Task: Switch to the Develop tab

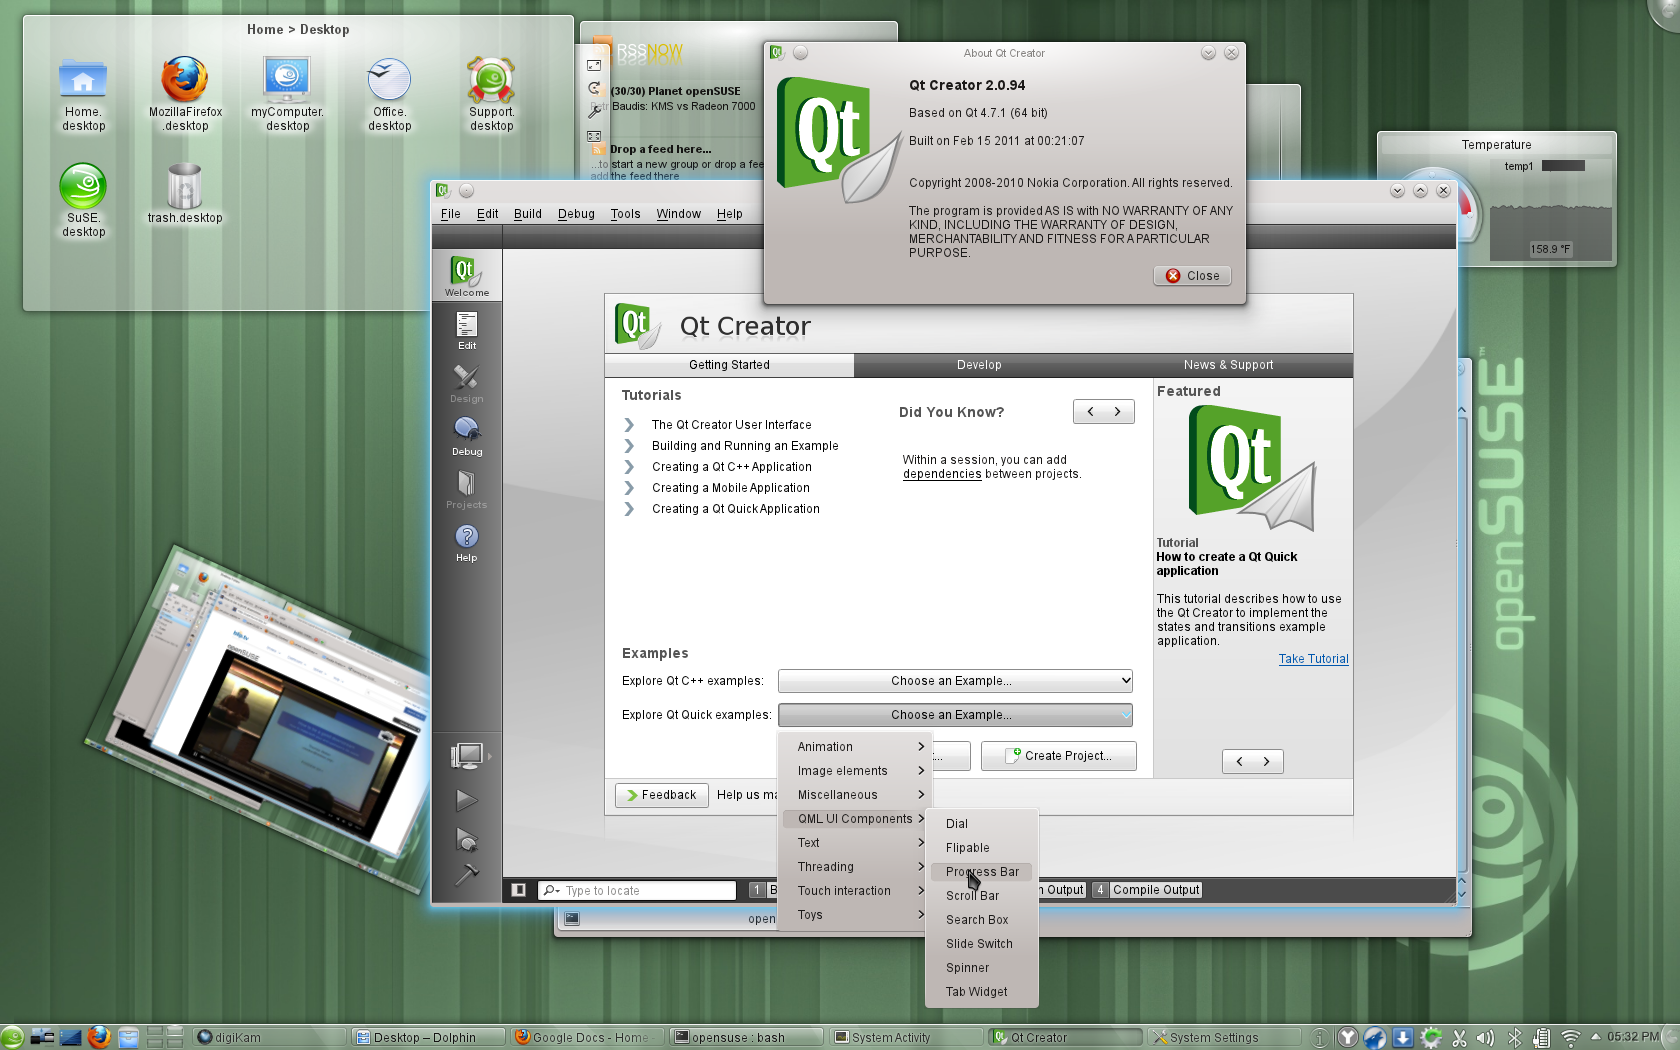Action: 979,365
